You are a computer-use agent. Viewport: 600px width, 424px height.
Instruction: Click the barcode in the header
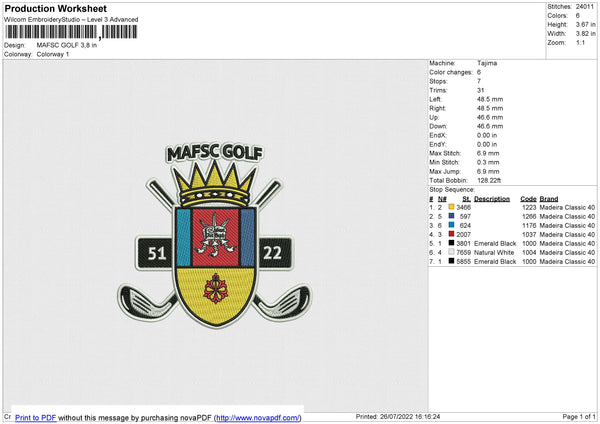tap(71, 32)
